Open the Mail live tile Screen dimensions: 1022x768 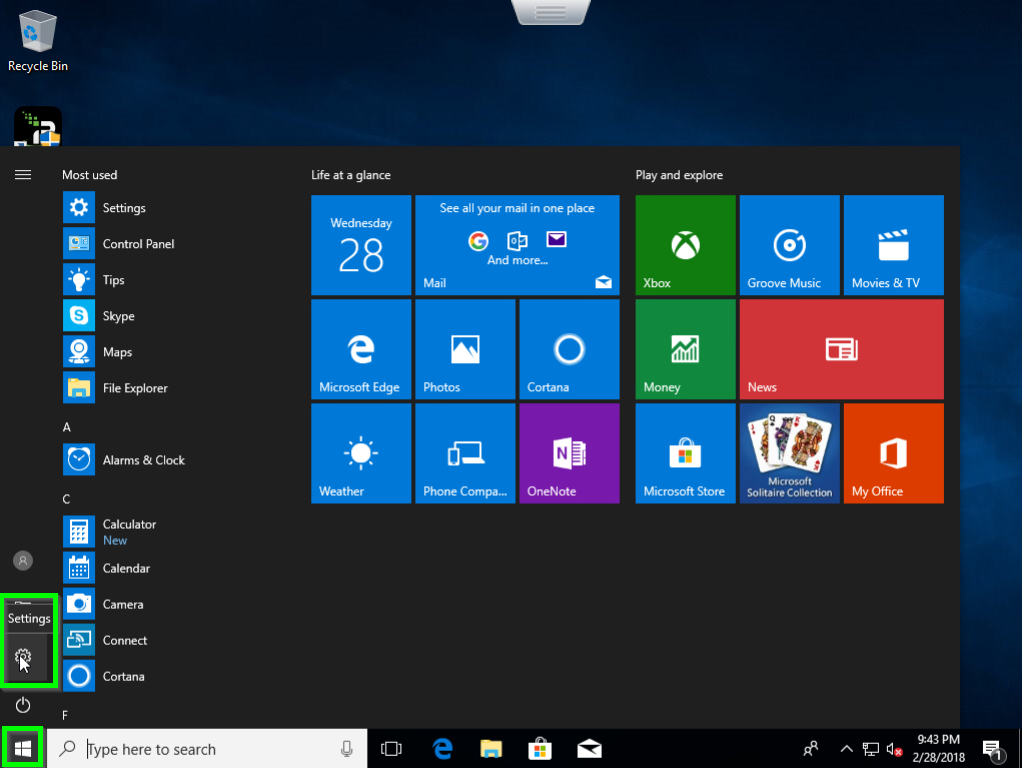coord(518,245)
